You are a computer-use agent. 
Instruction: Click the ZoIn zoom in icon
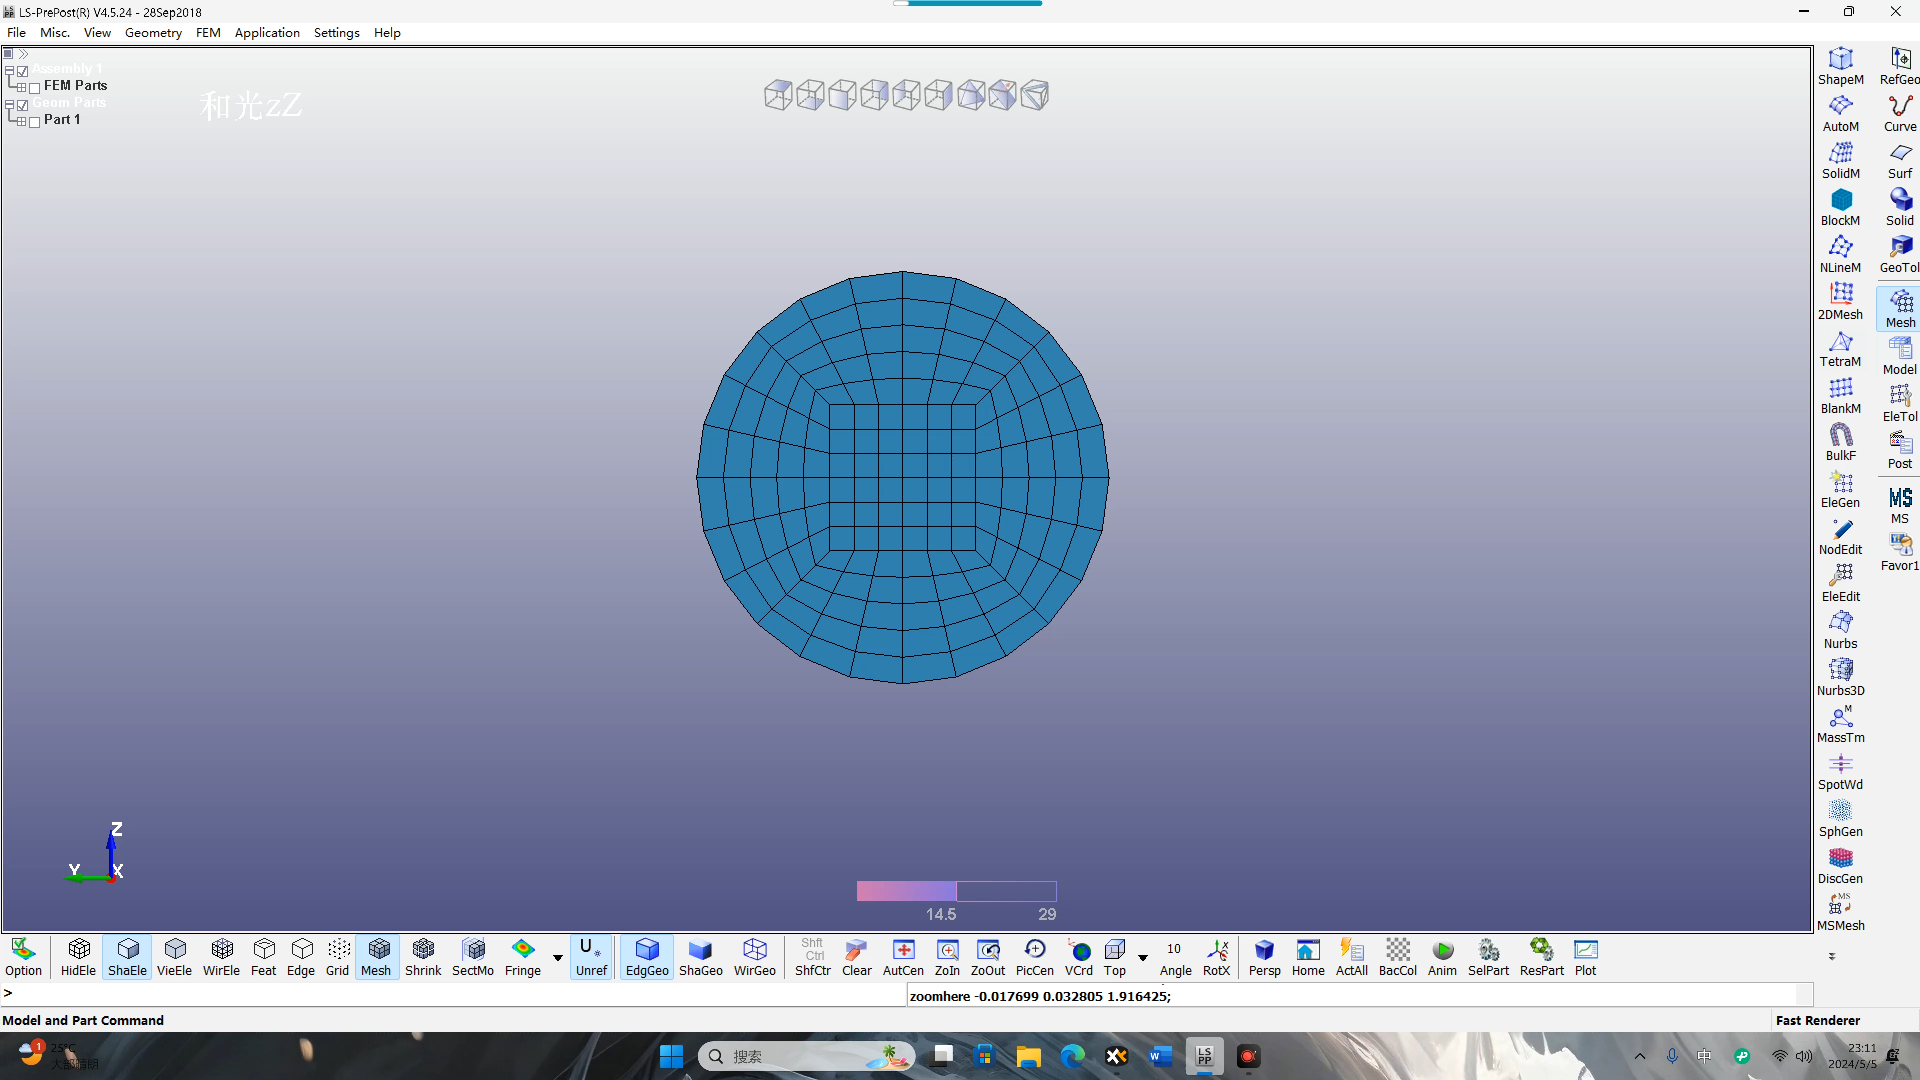tap(946, 957)
